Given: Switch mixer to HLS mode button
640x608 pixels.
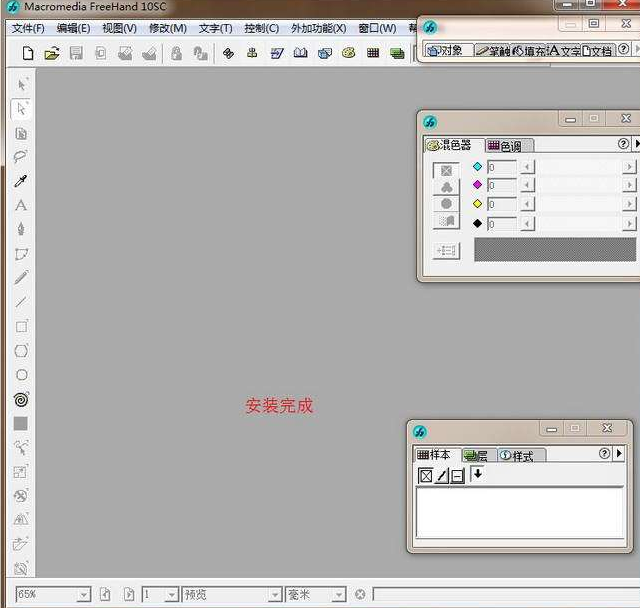Looking at the screenshot, I should (x=447, y=204).
